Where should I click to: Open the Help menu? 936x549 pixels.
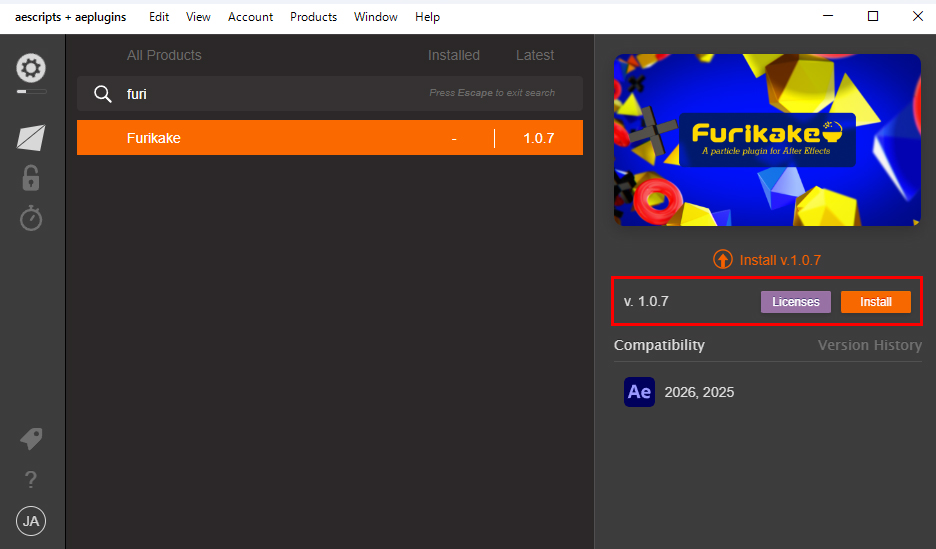coord(427,17)
